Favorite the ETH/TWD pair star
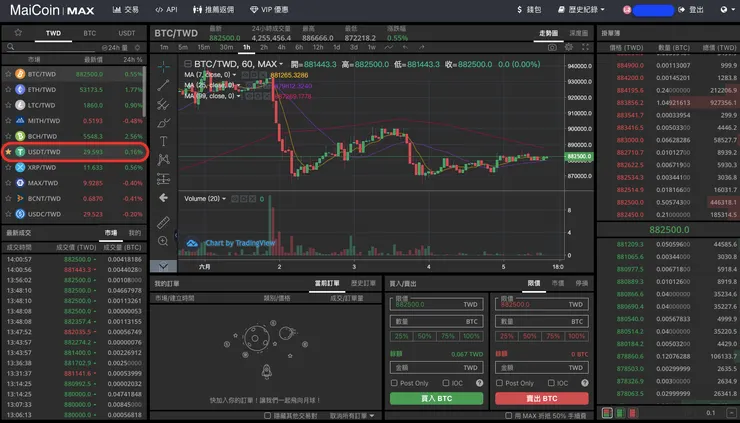740x423 pixels. [8, 89]
